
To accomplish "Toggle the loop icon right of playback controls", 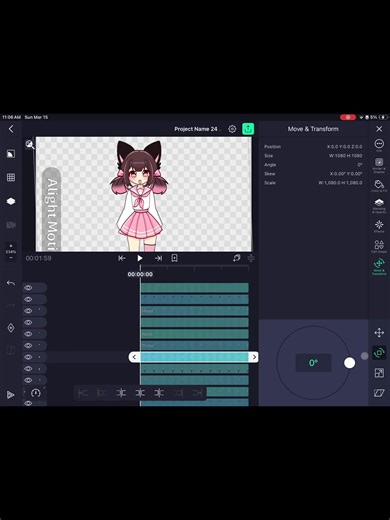I will coord(237,258).
